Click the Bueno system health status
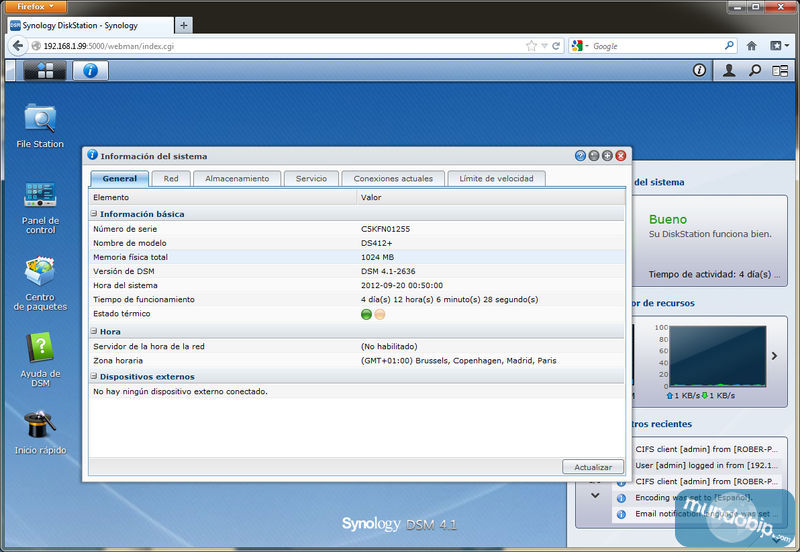Screen dimensions: 800x552 668,219
